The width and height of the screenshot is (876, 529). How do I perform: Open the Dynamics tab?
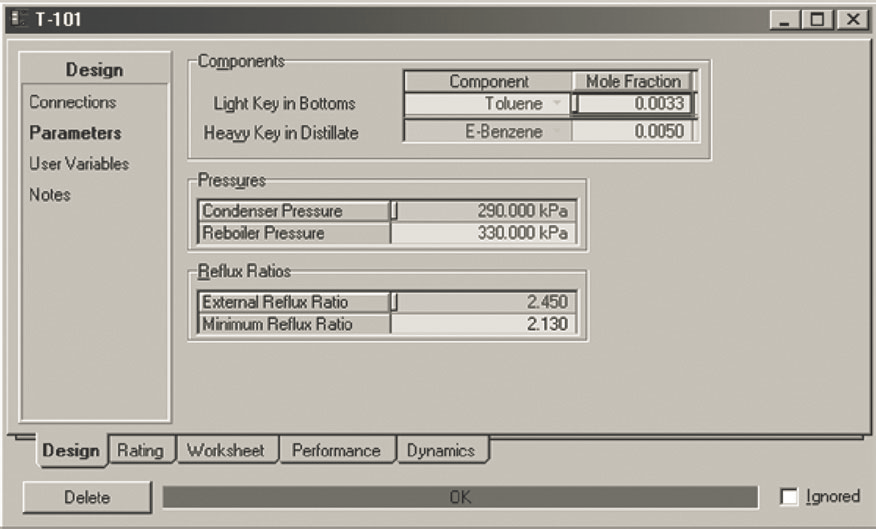pyautogui.click(x=441, y=451)
